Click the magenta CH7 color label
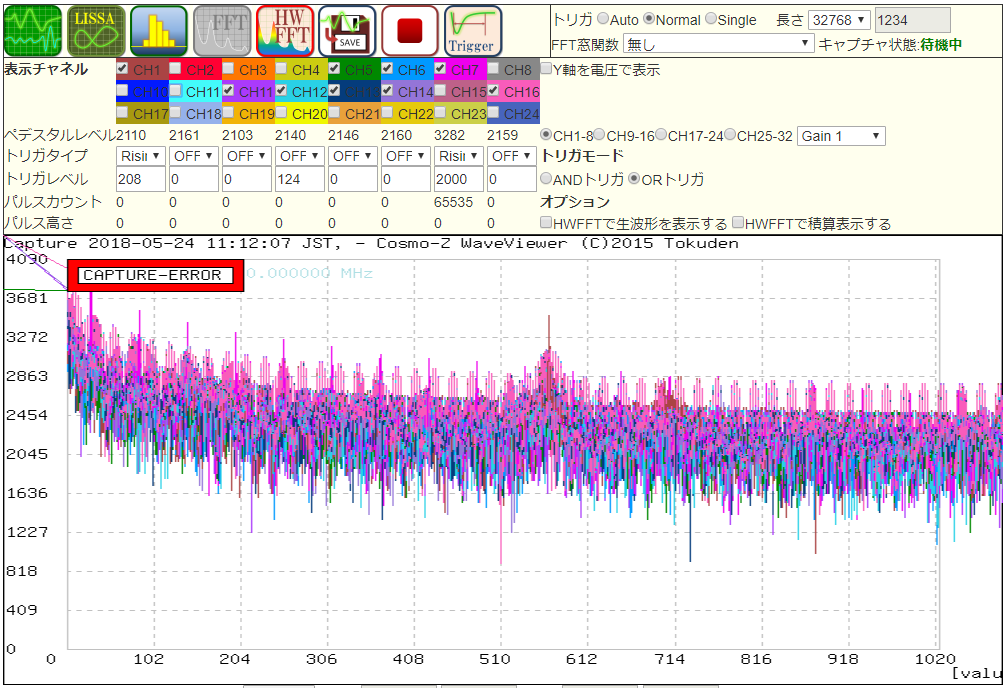 (x=464, y=70)
